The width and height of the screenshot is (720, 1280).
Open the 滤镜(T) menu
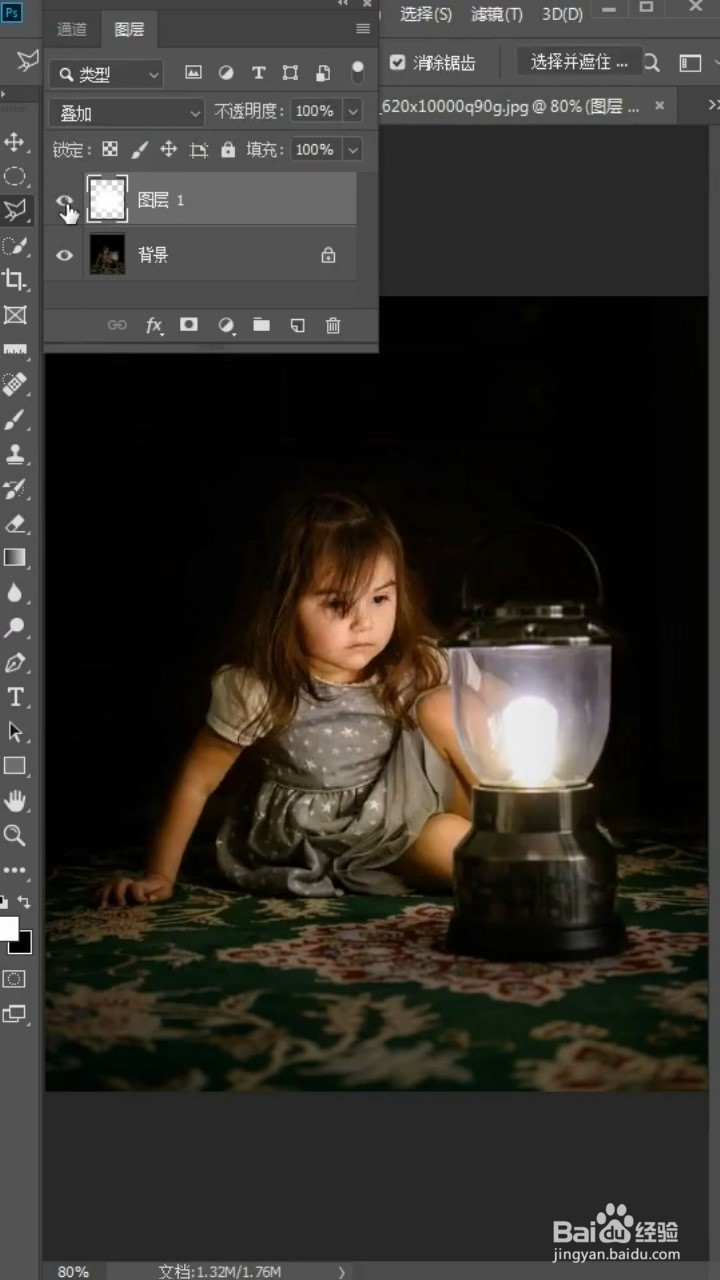pyautogui.click(x=497, y=14)
